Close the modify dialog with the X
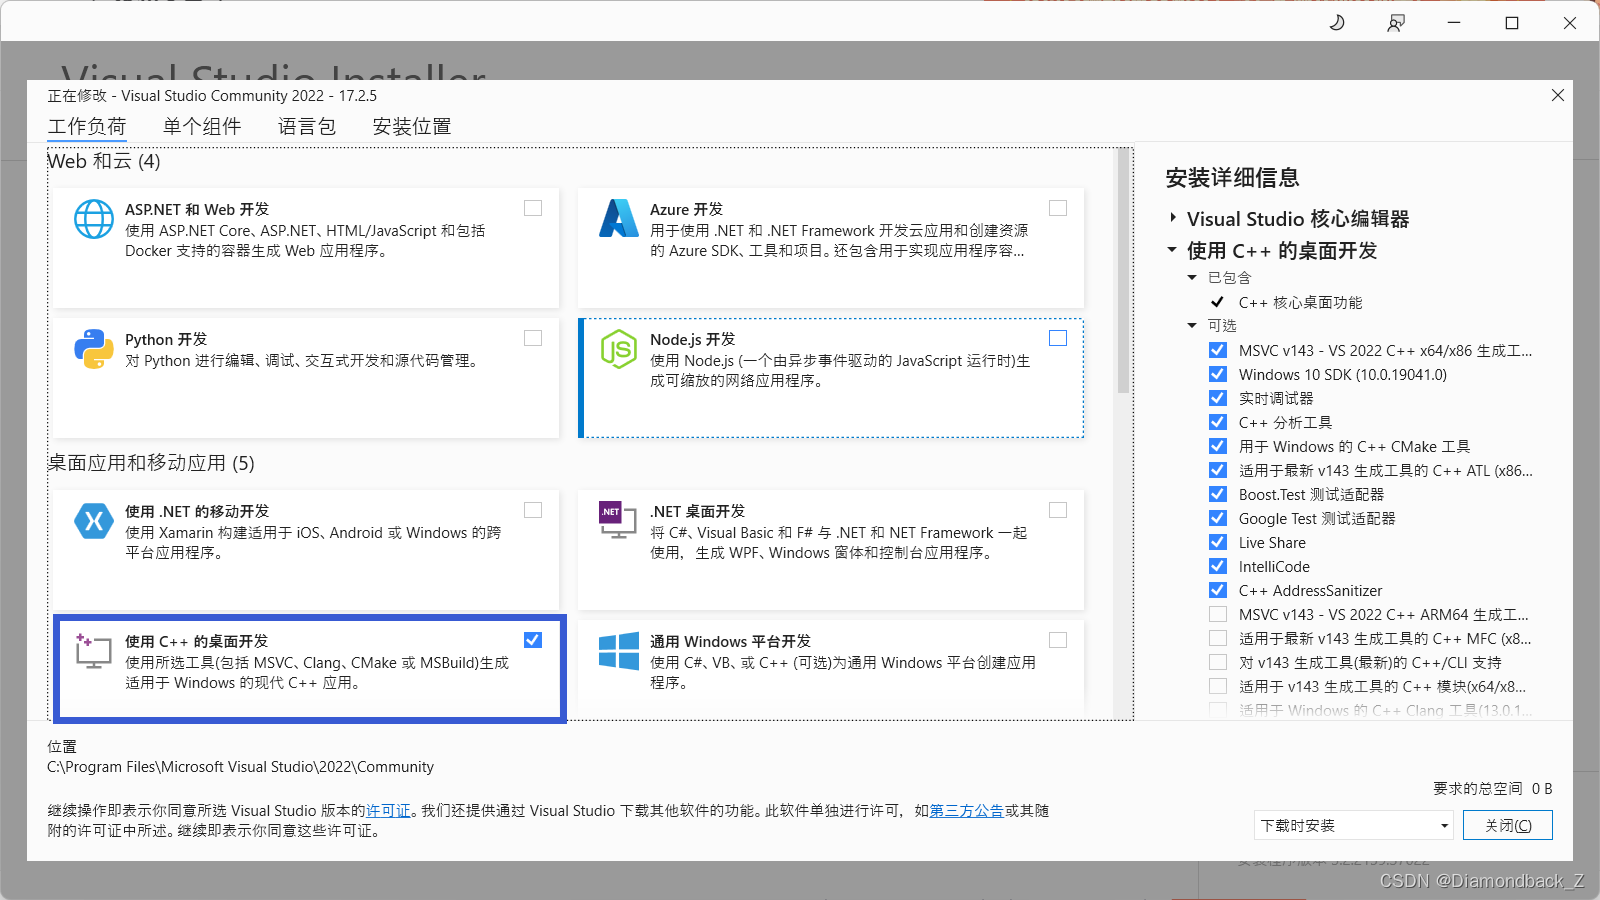The height and width of the screenshot is (900, 1600). pyautogui.click(x=1558, y=95)
